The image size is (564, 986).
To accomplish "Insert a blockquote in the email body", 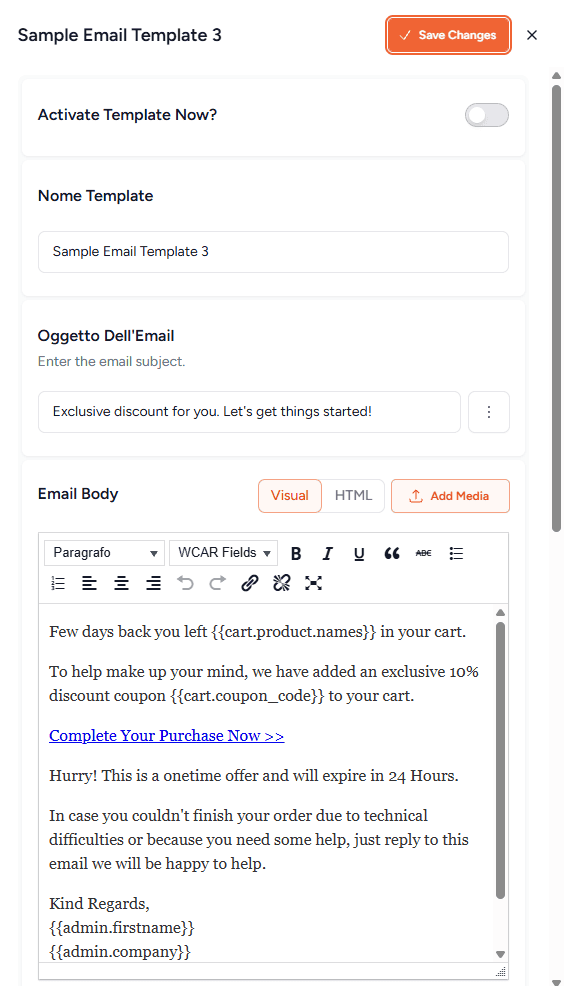I will coord(392,553).
